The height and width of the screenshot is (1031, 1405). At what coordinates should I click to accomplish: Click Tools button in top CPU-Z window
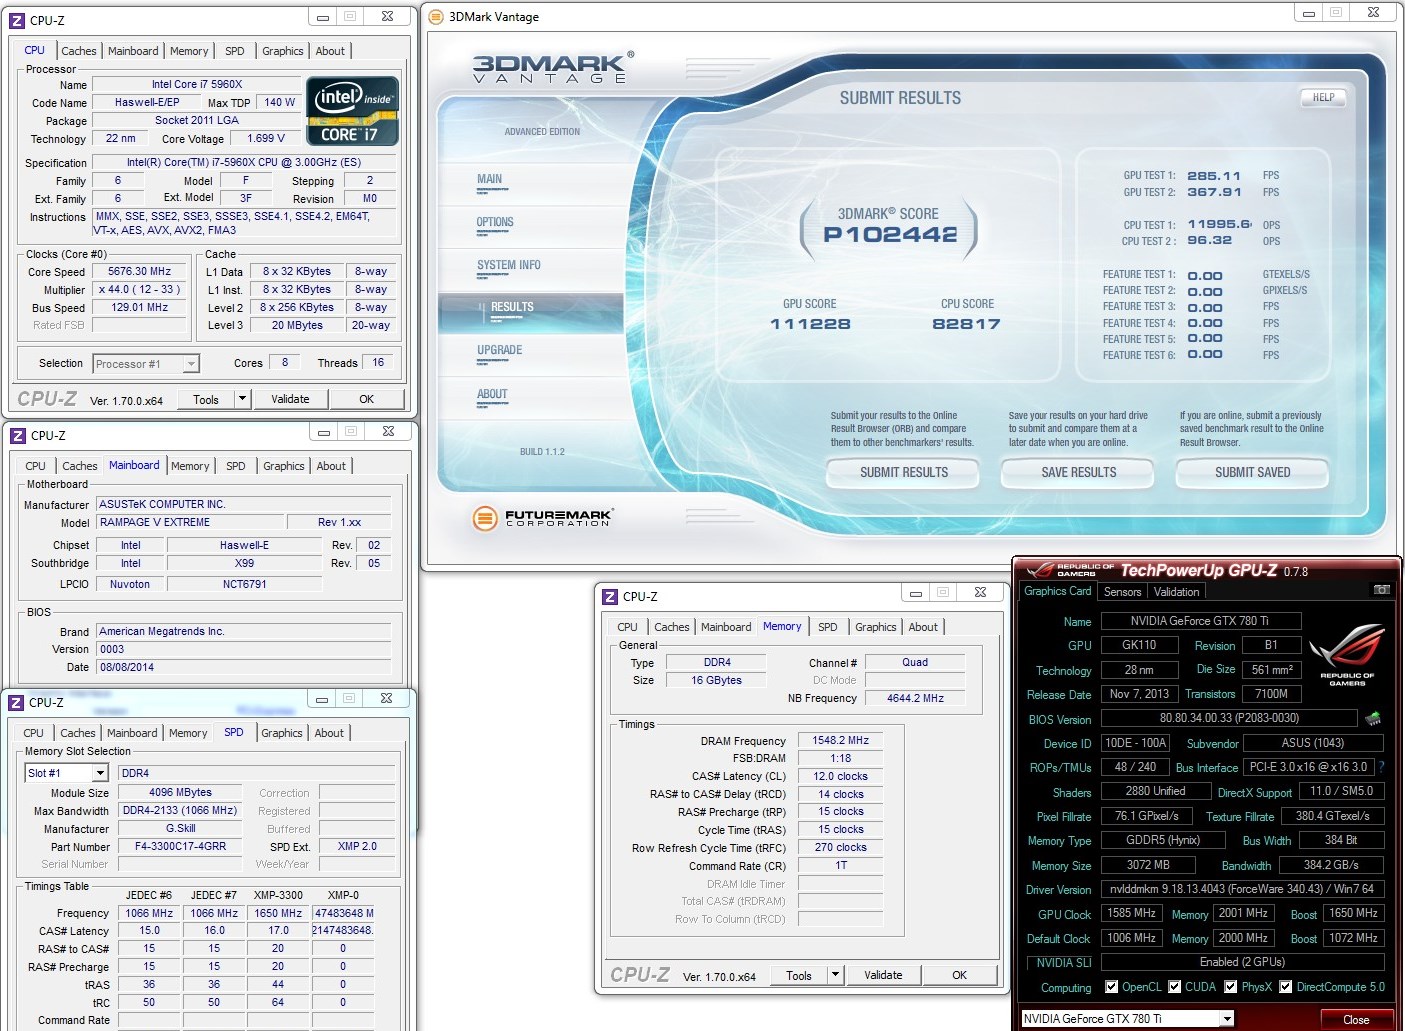pyautogui.click(x=206, y=399)
